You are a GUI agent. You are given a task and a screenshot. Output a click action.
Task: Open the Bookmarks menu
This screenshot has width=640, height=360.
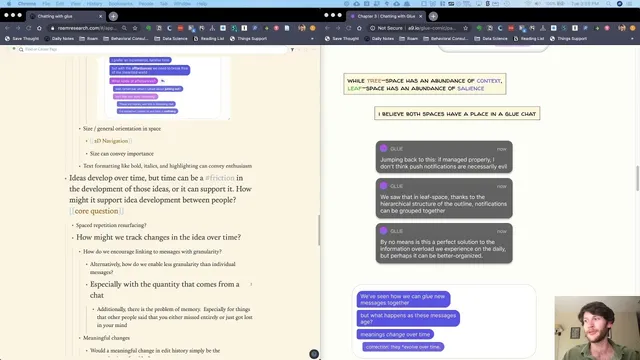coord(120,4)
